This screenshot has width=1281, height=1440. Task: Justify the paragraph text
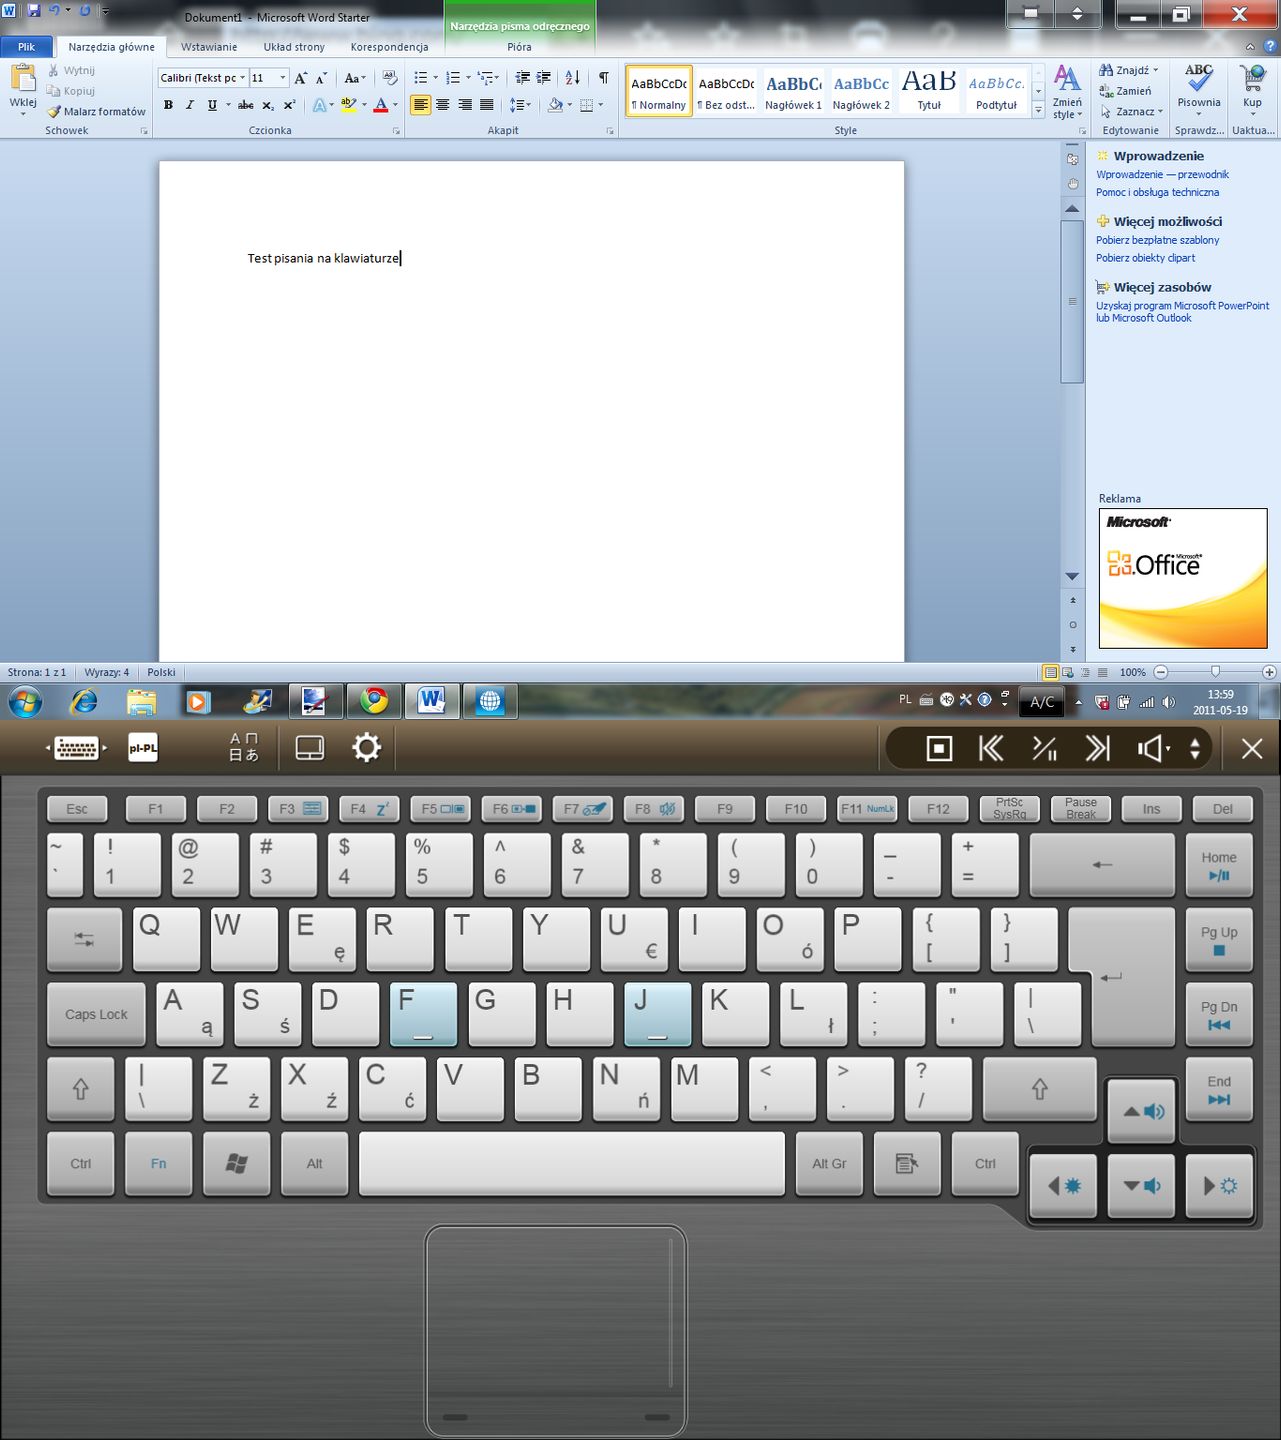[x=487, y=105]
